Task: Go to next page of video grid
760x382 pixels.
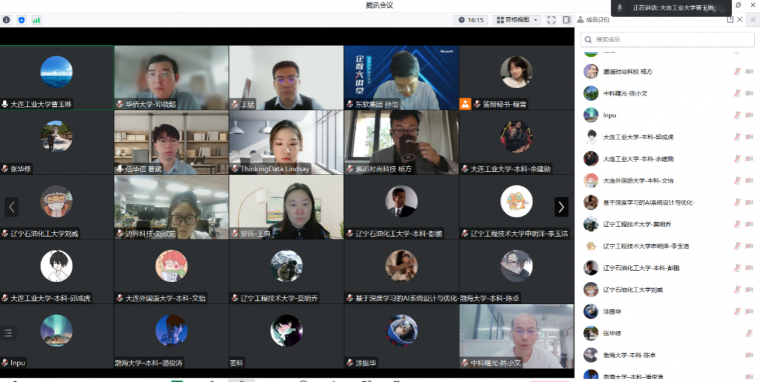Action: coord(561,207)
